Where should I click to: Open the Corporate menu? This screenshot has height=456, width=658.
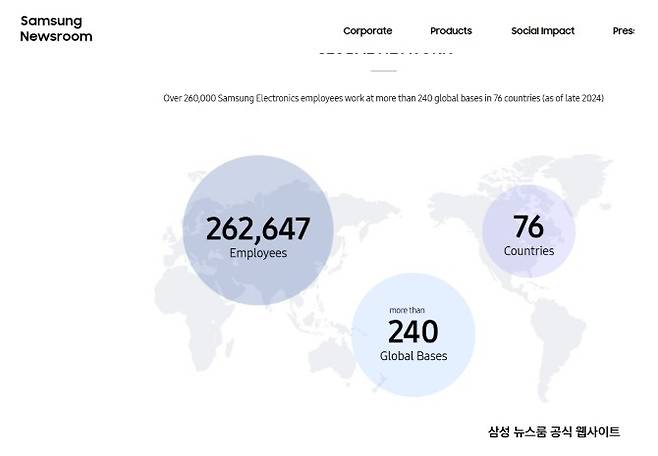click(367, 31)
